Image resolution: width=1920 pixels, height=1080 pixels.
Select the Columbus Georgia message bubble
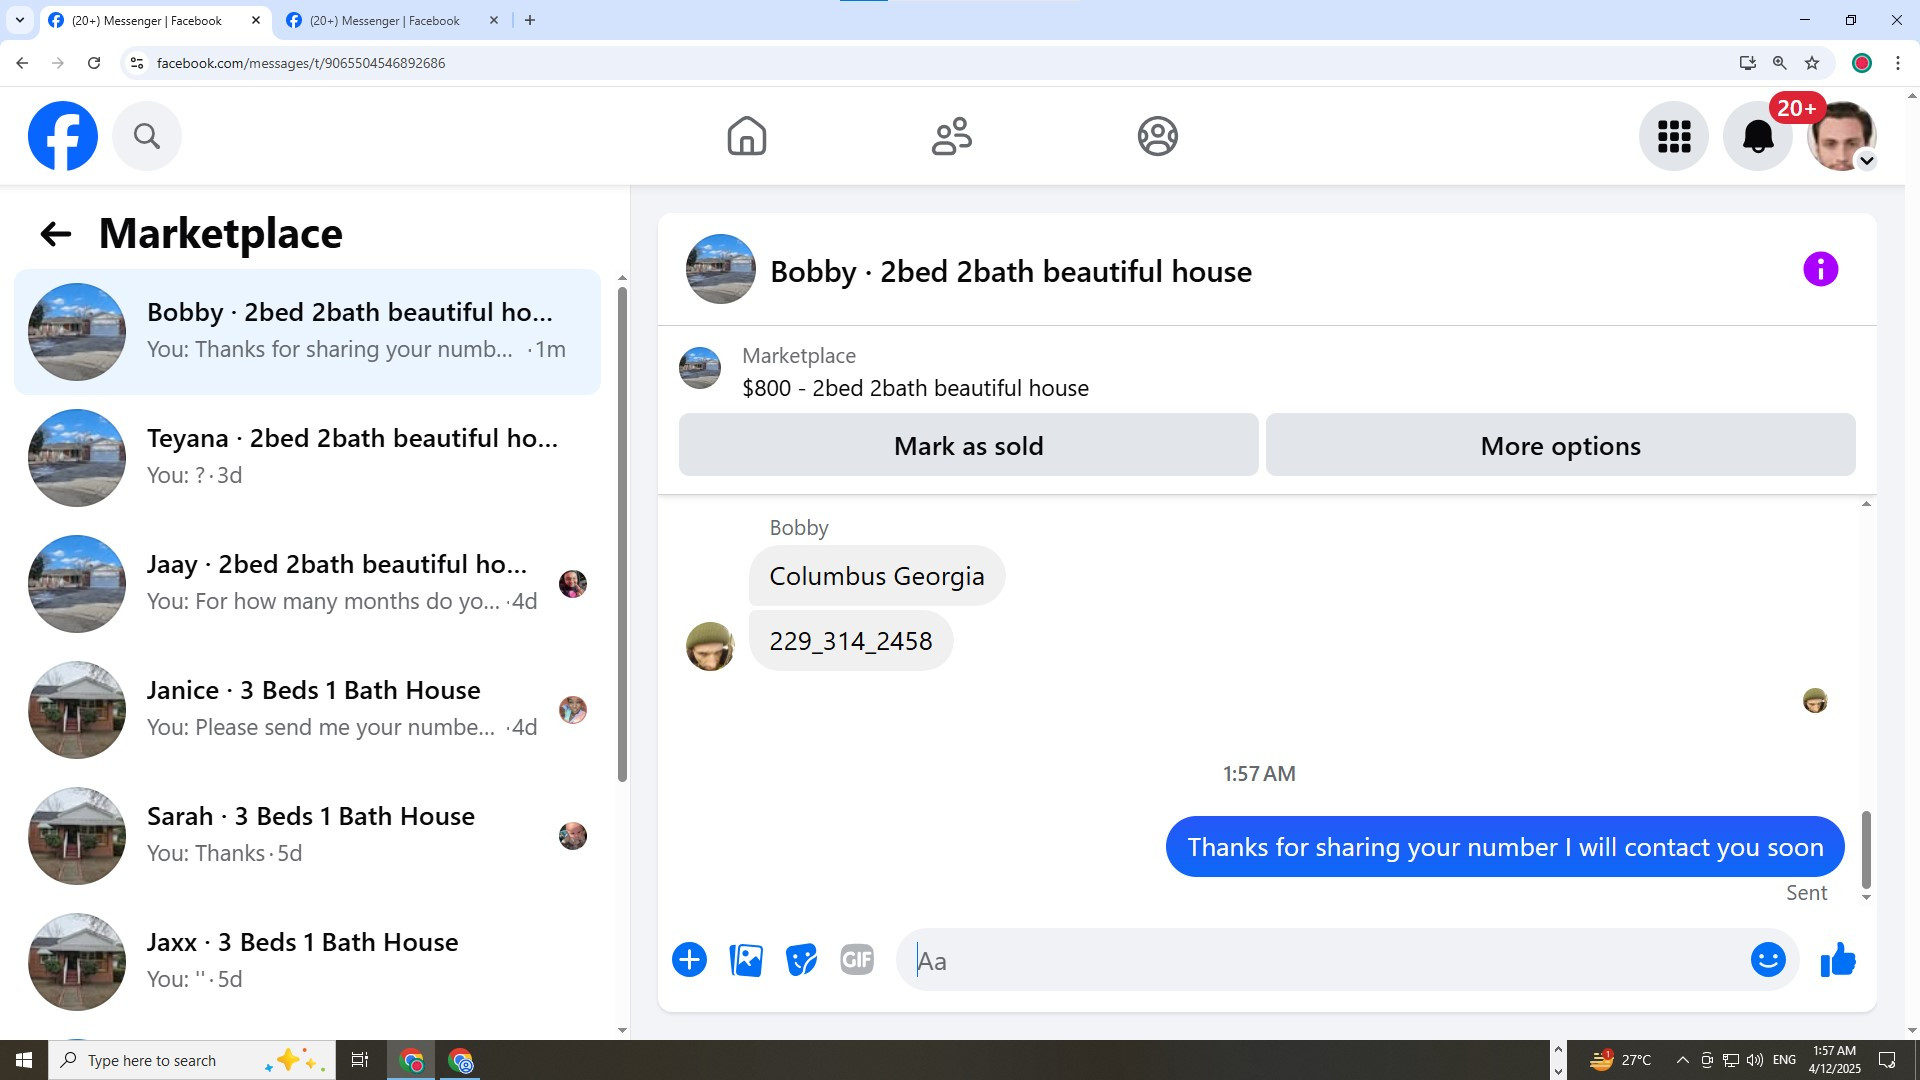pos(877,576)
